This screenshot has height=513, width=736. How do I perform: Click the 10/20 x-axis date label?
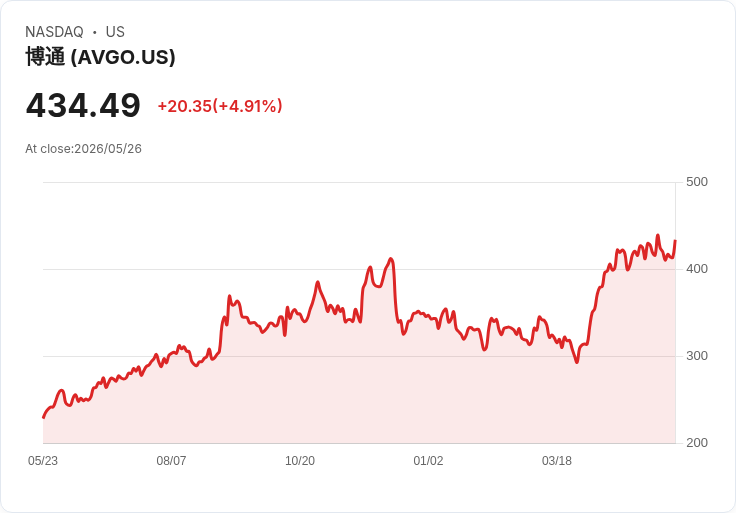click(x=300, y=461)
